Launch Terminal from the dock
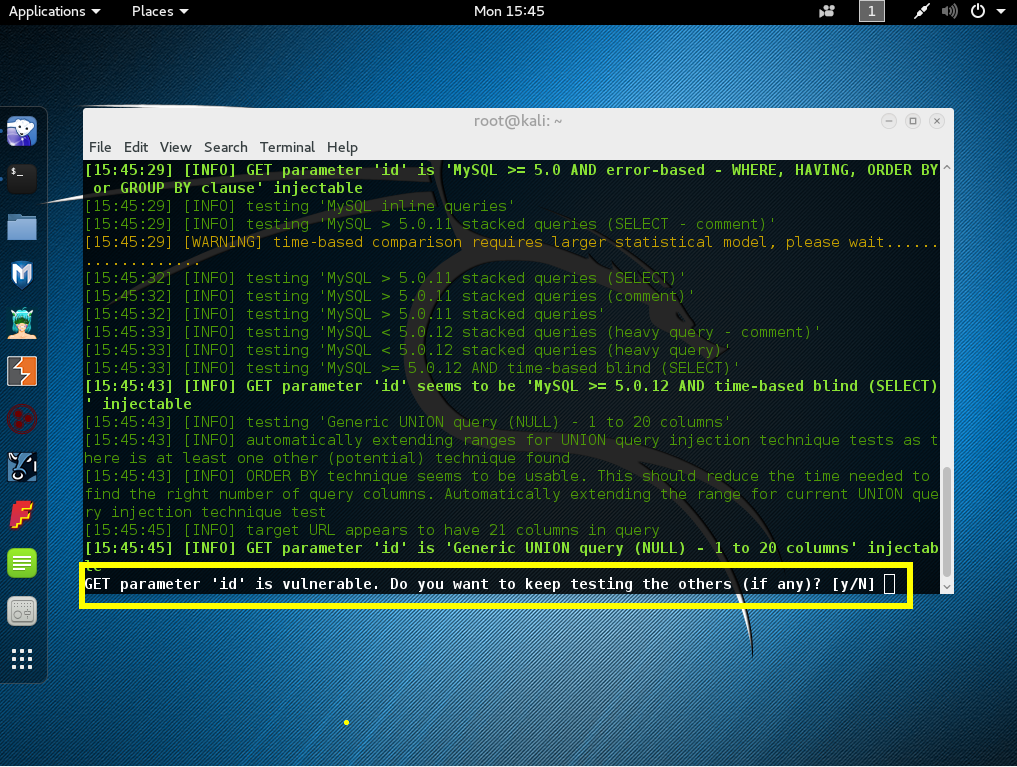The height and width of the screenshot is (767, 1017). point(22,179)
